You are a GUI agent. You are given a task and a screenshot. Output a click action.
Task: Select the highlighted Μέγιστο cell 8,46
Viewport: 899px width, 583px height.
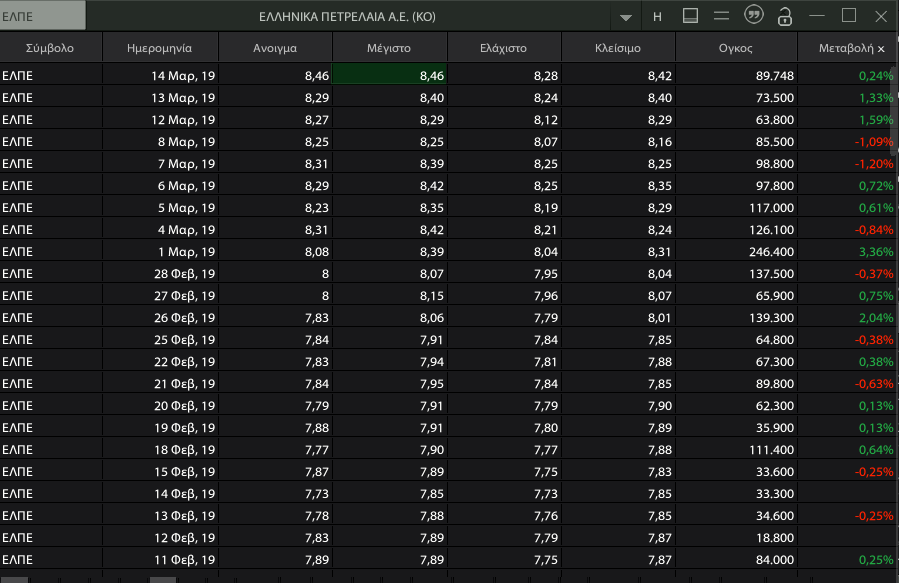pos(389,76)
